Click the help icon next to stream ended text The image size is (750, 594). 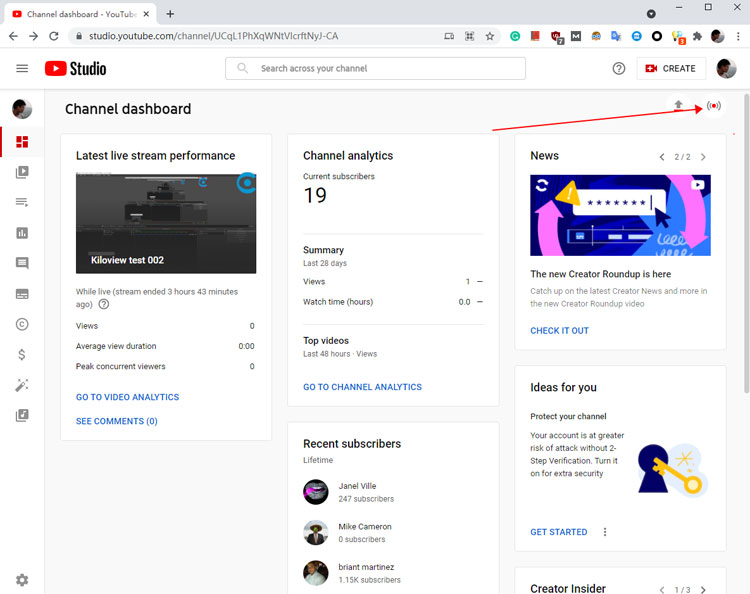coord(103,304)
